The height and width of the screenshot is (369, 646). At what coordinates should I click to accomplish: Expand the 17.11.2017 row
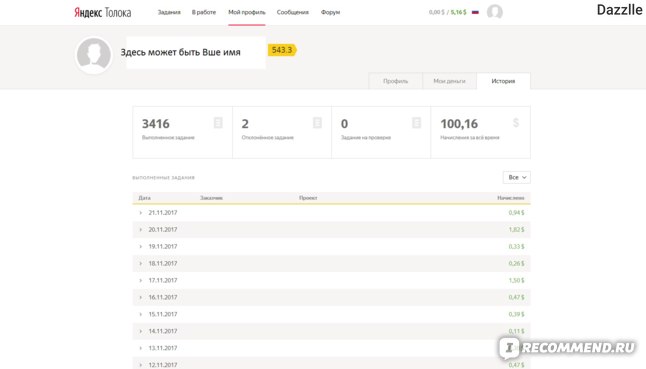point(140,280)
